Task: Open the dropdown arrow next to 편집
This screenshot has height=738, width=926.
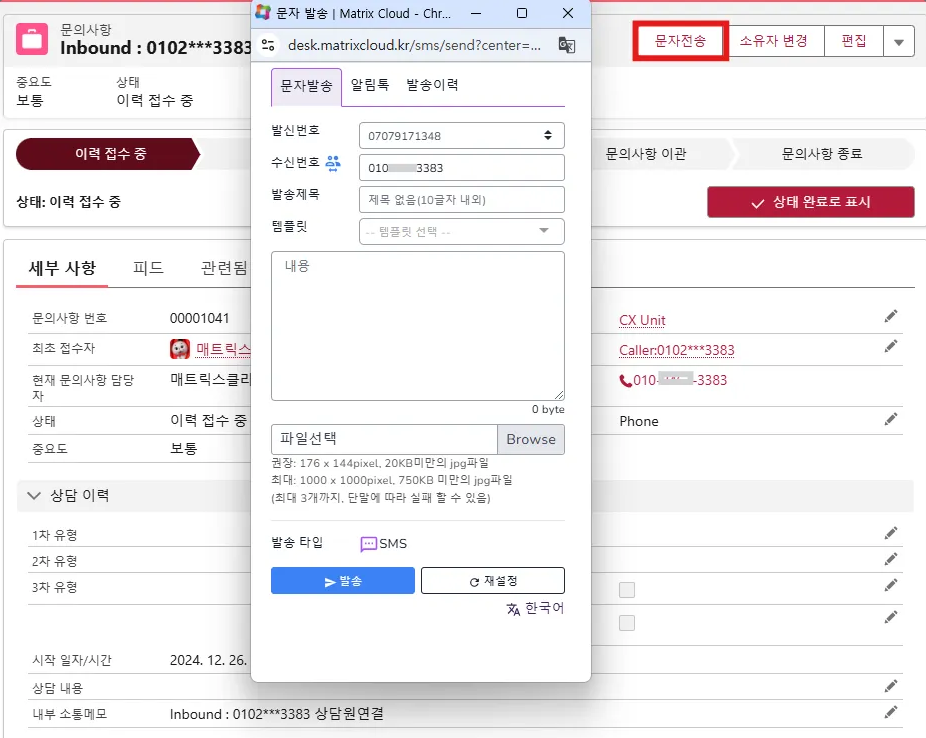Action: point(898,42)
